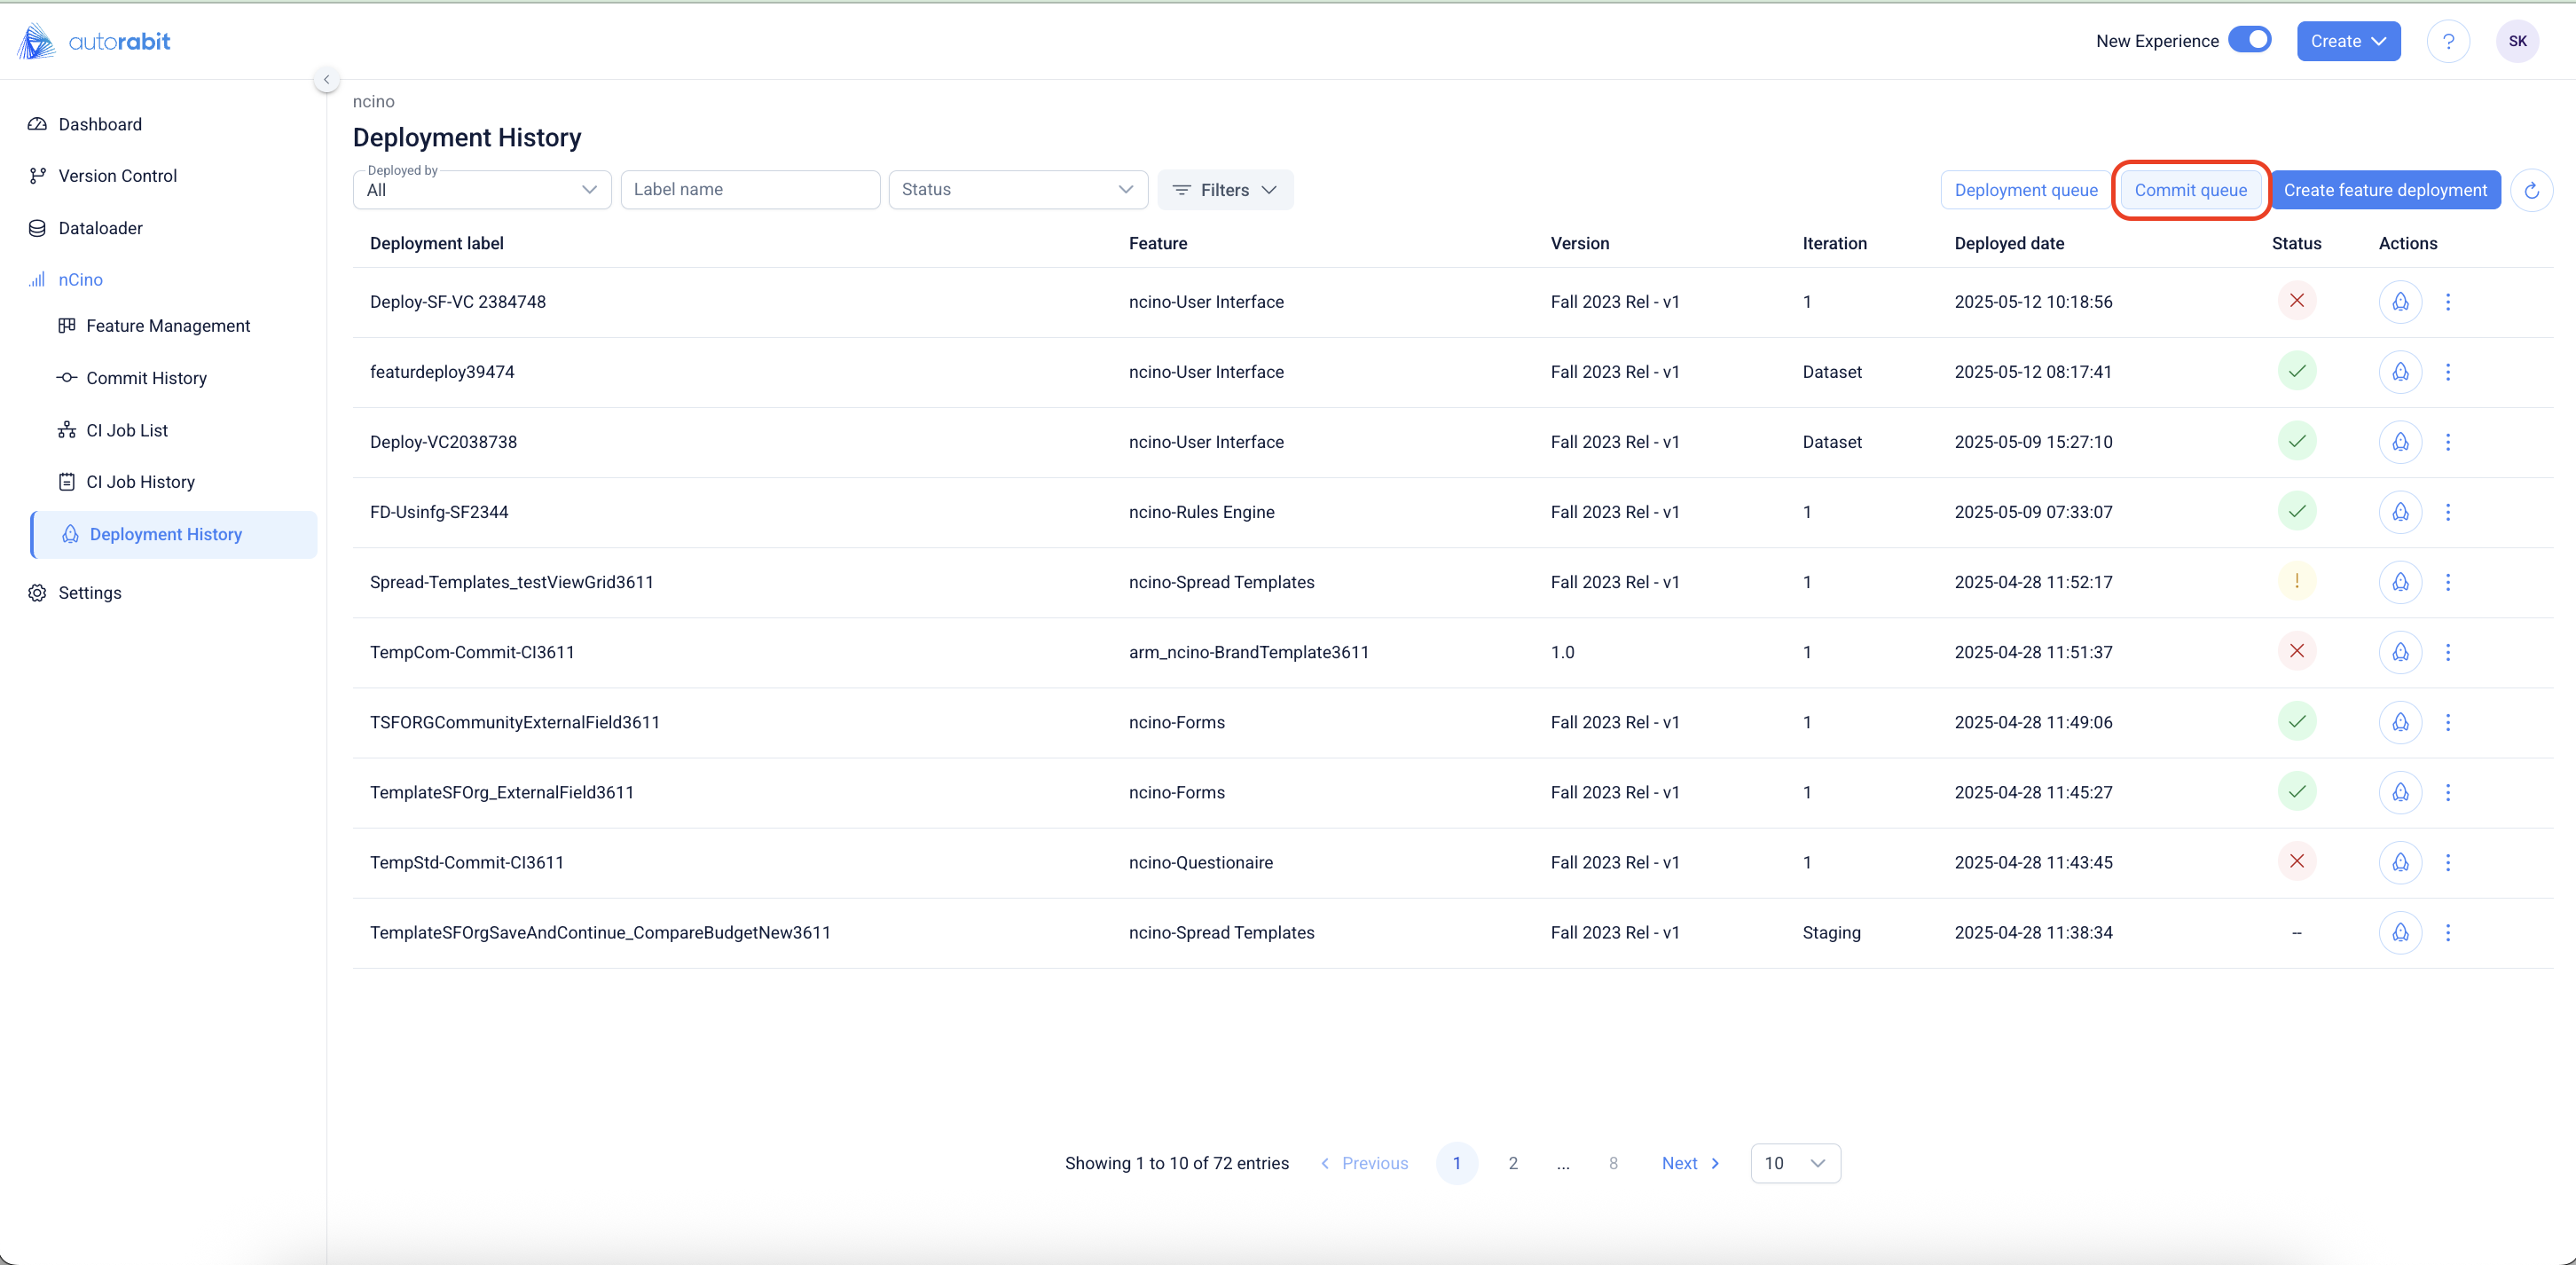
Task: Go to Commit History in sidebar
Action: (146, 378)
